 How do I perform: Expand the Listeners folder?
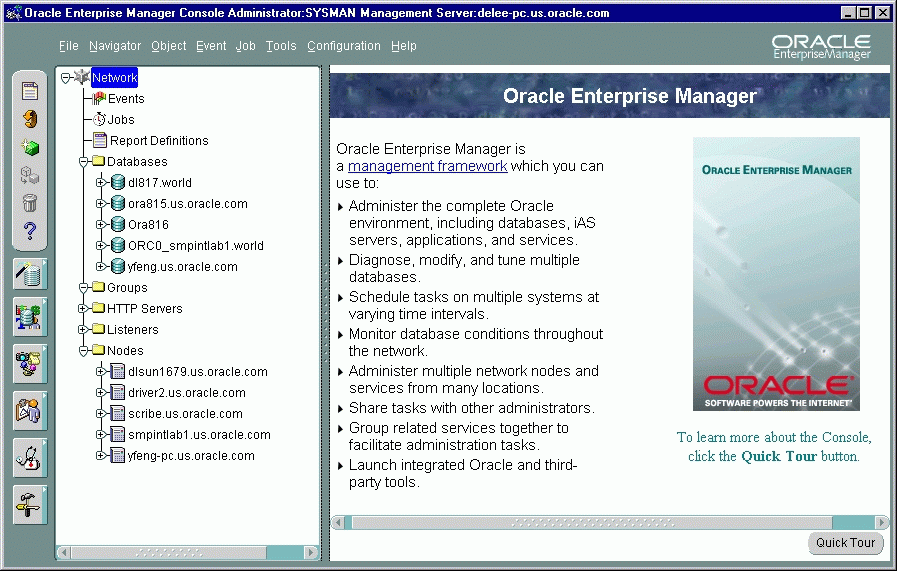pos(84,330)
